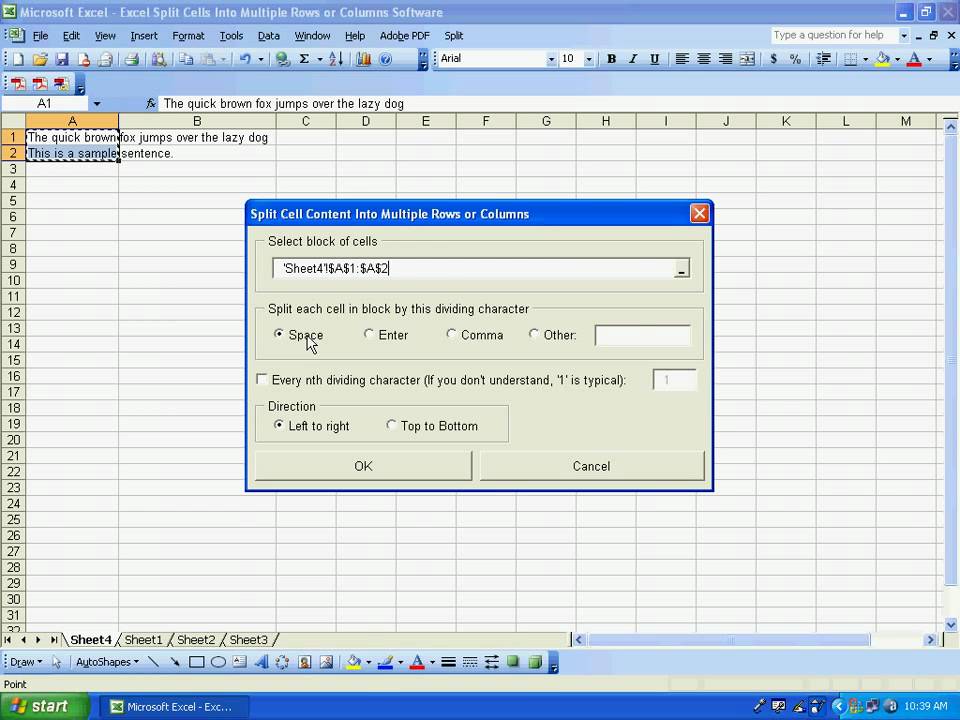Select the Oval drawing tool

coord(218,662)
